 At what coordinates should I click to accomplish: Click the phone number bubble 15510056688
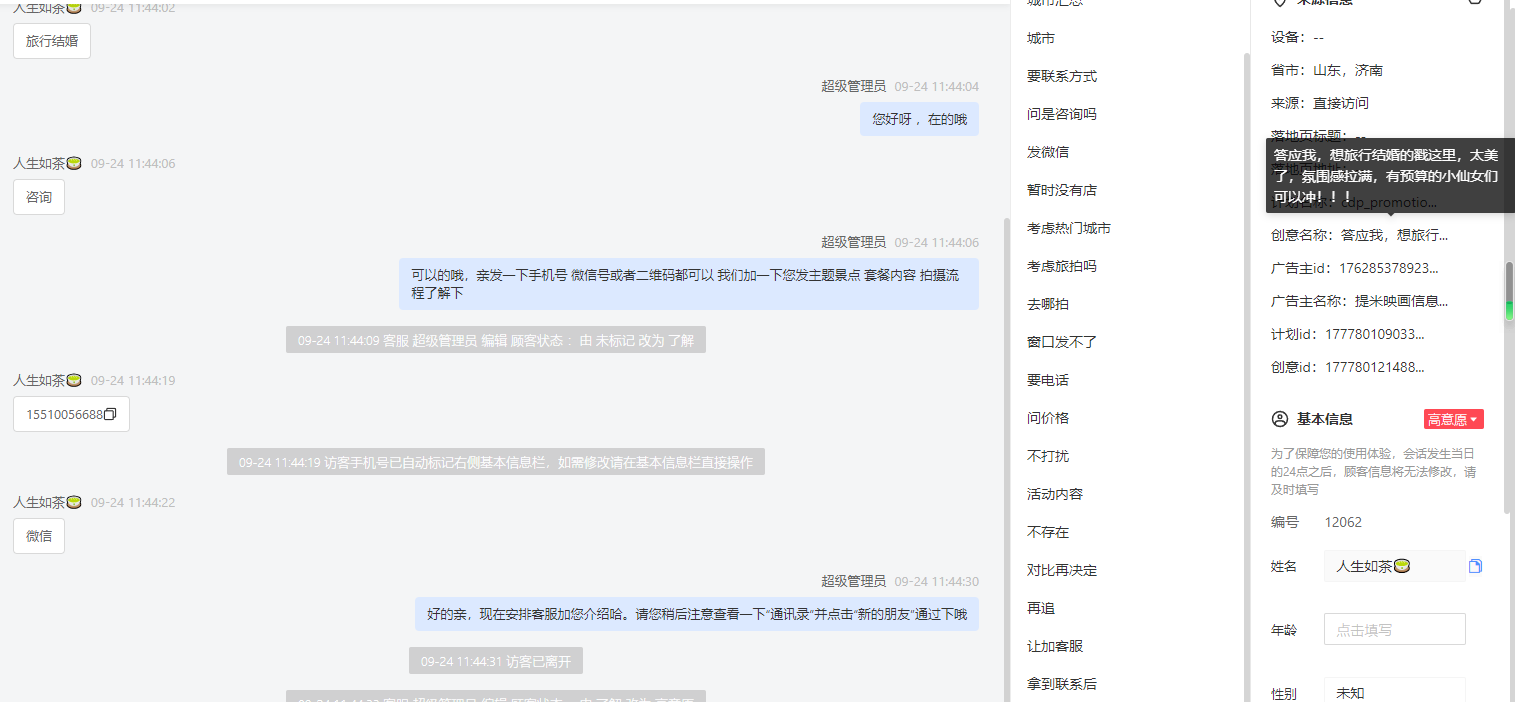[71, 414]
